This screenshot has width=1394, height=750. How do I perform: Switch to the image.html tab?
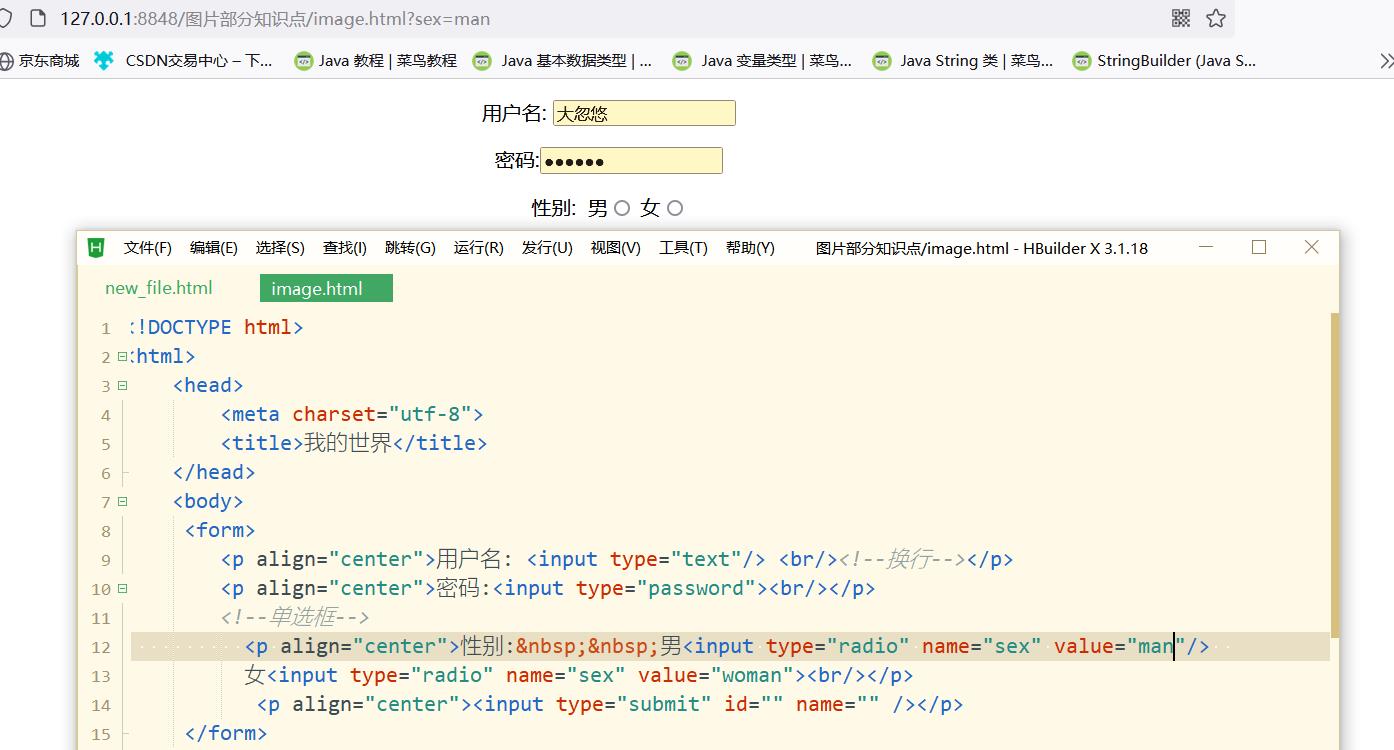point(326,288)
